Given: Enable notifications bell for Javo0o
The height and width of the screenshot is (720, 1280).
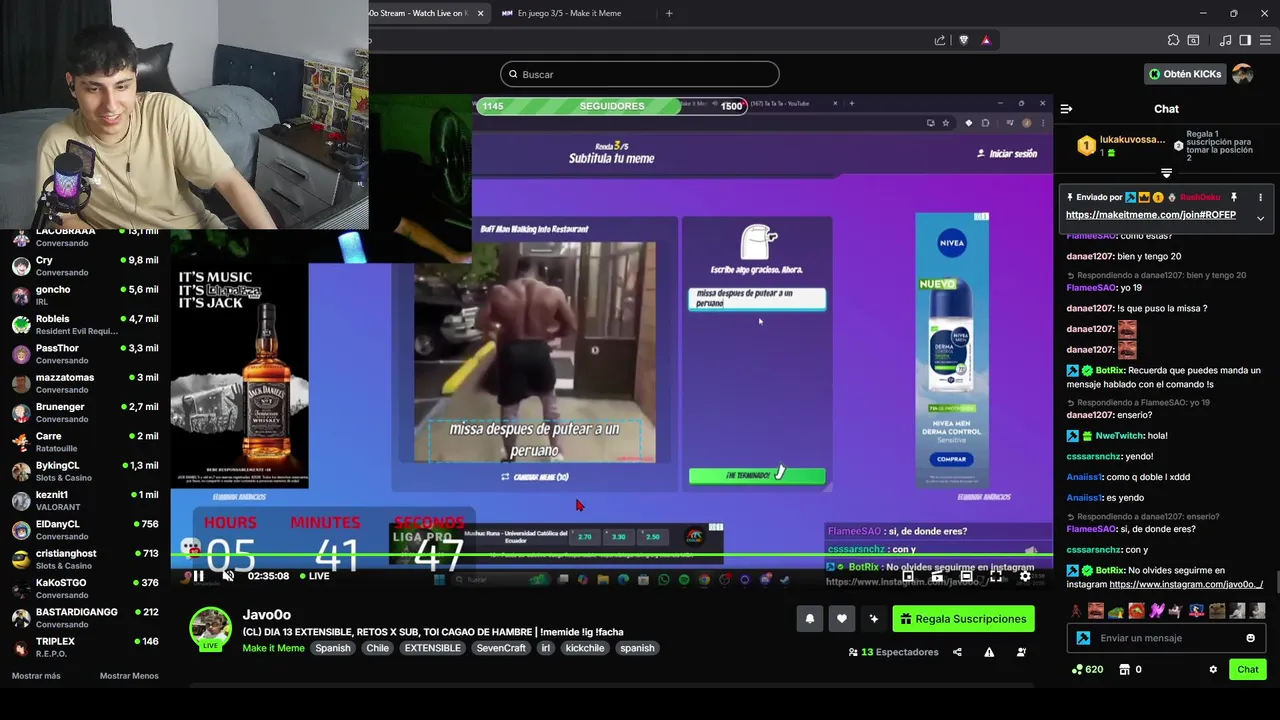Looking at the screenshot, I should coord(810,619).
